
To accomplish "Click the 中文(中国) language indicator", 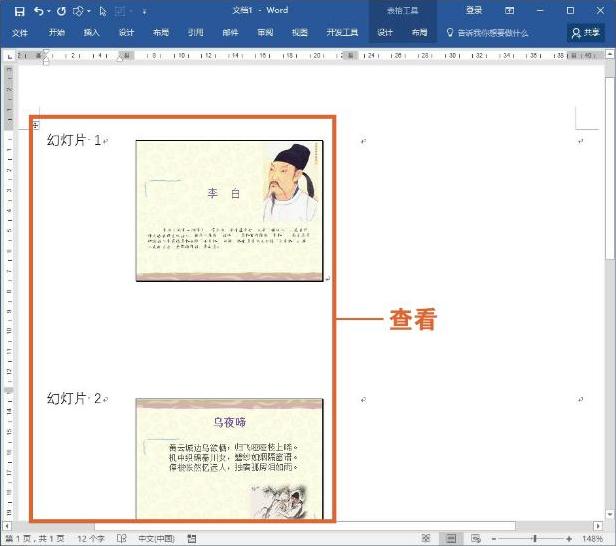I will pyautogui.click(x=156, y=539).
